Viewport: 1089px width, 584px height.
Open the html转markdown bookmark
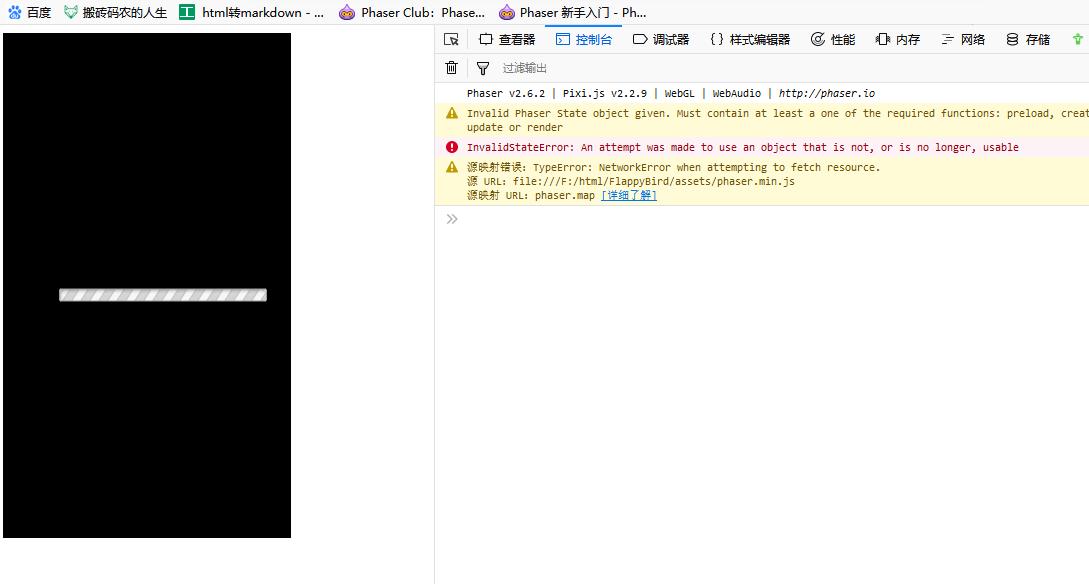point(251,12)
